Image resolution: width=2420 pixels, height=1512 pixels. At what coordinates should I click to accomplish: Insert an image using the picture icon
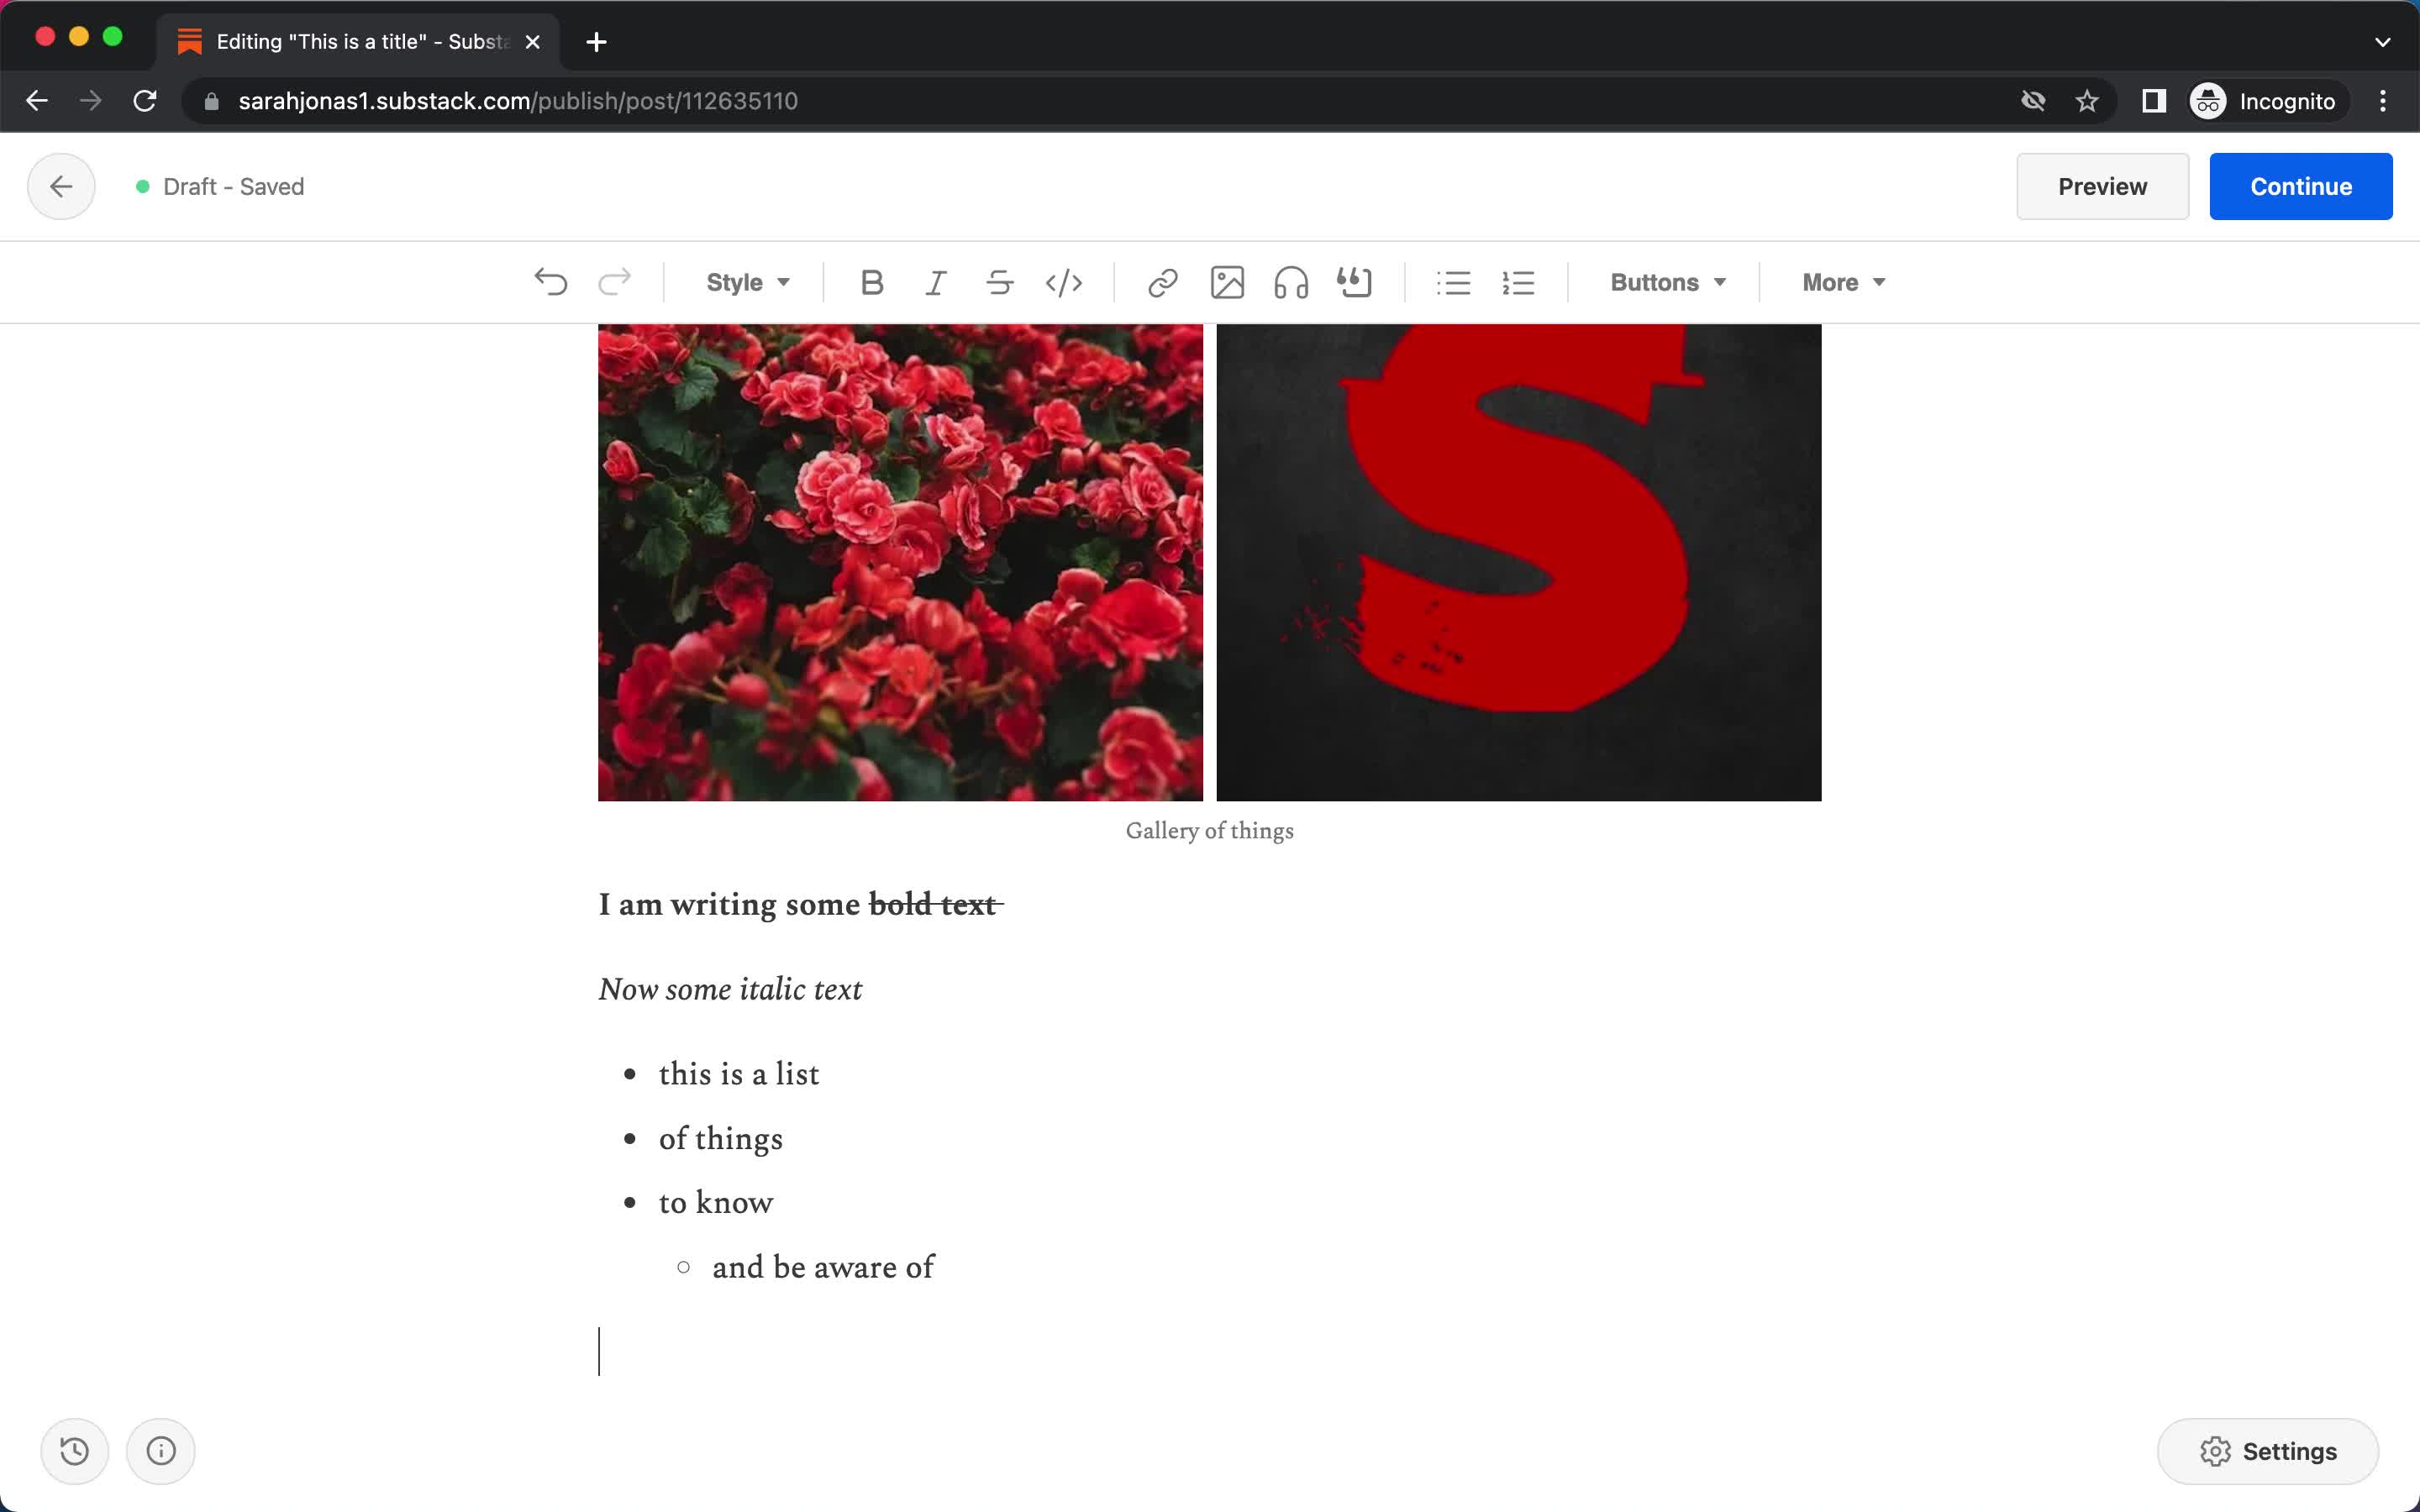click(x=1227, y=282)
